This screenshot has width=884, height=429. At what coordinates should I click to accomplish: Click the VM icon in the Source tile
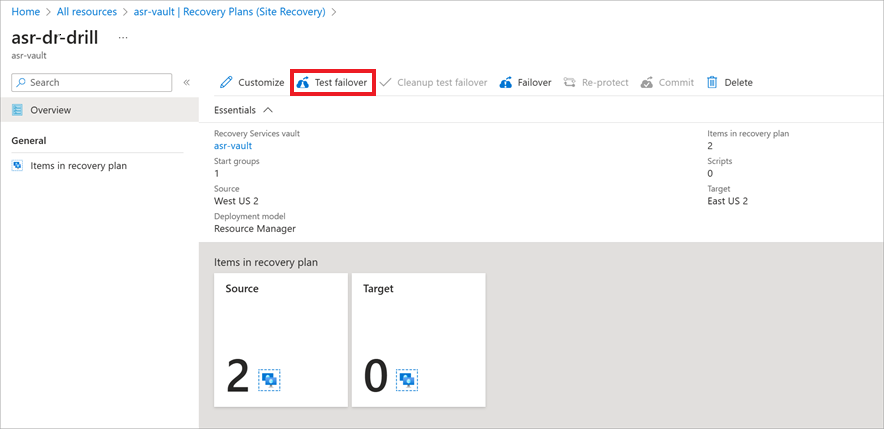pos(270,381)
